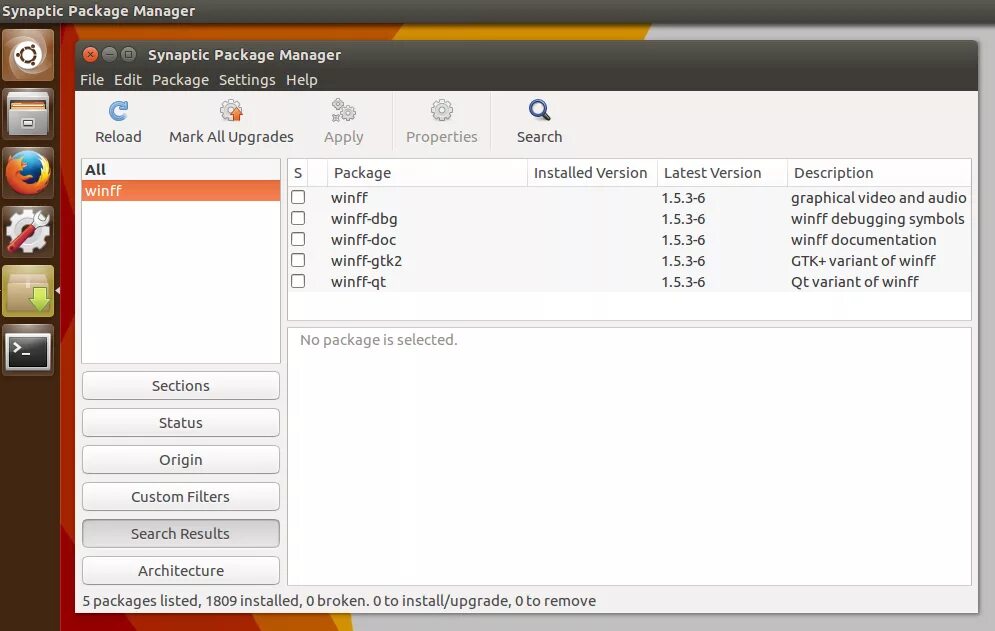The height and width of the screenshot is (631, 995).
Task: Tick the winff-gtk2 package checkbox
Action: coord(298,260)
